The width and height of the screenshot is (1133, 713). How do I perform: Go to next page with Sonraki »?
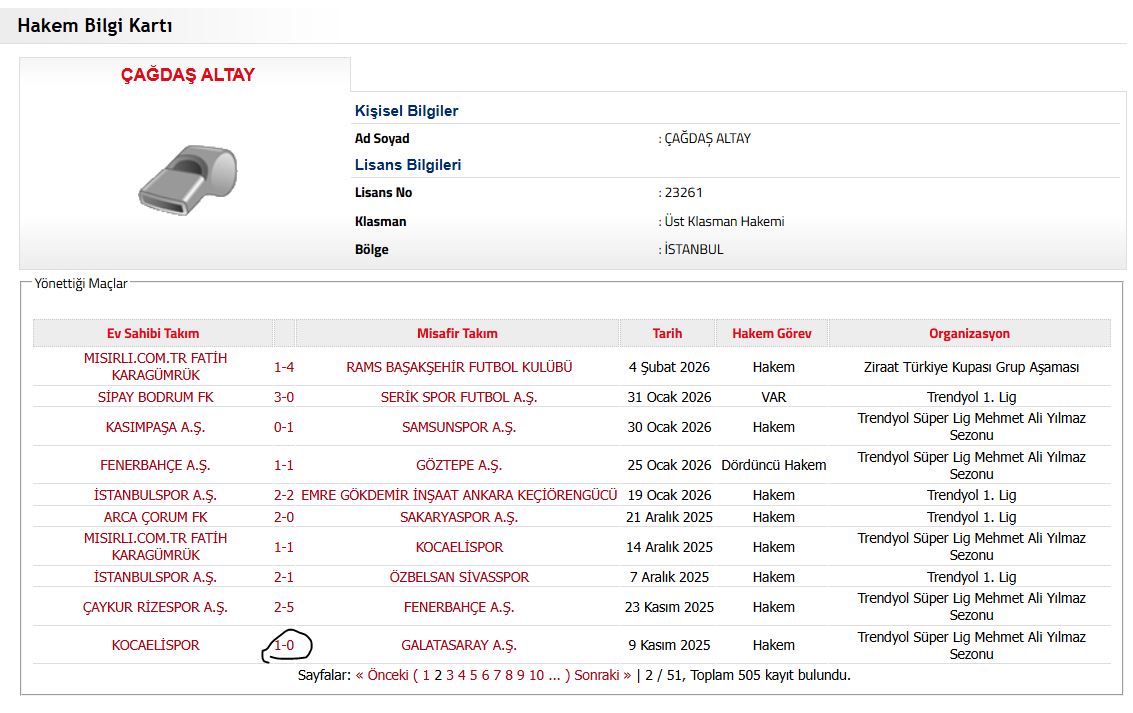point(603,675)
